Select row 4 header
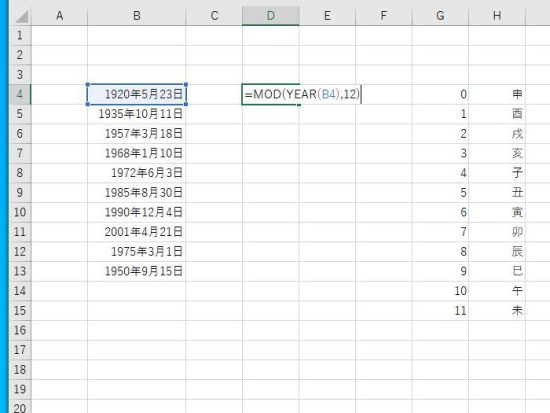 coord(20,94)
